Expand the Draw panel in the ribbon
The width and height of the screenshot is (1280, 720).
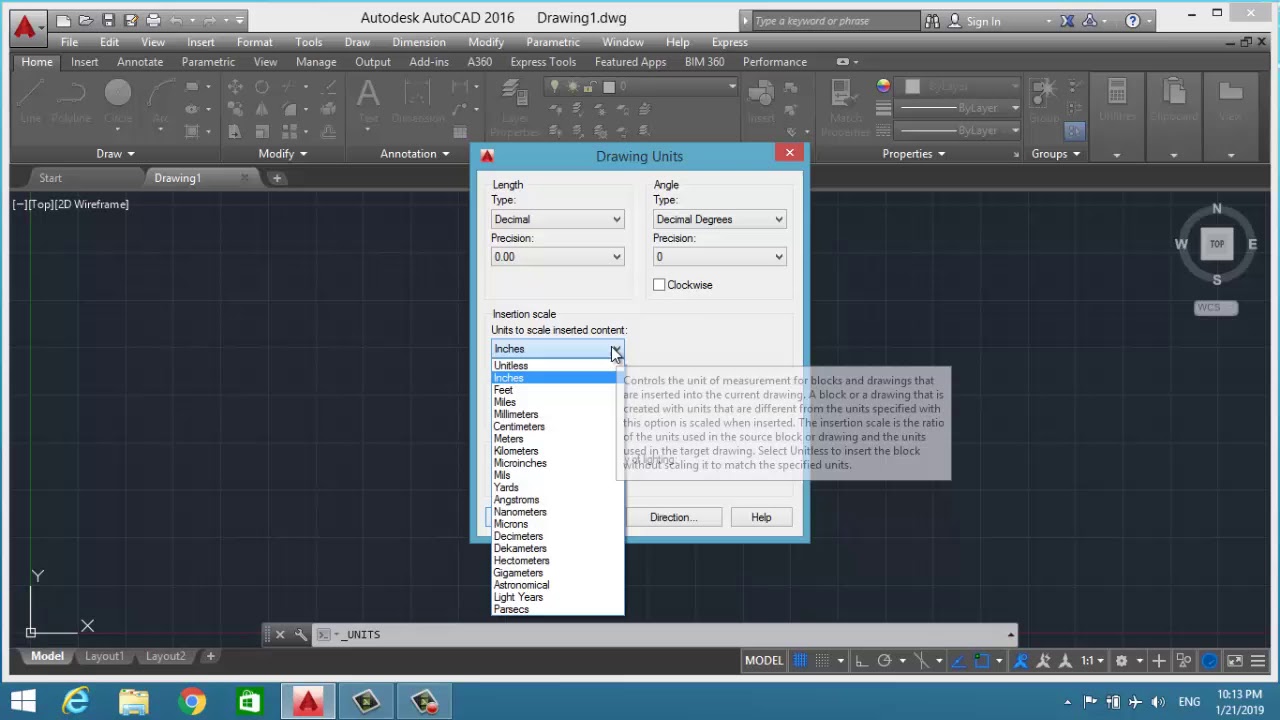tap(116, 154)
